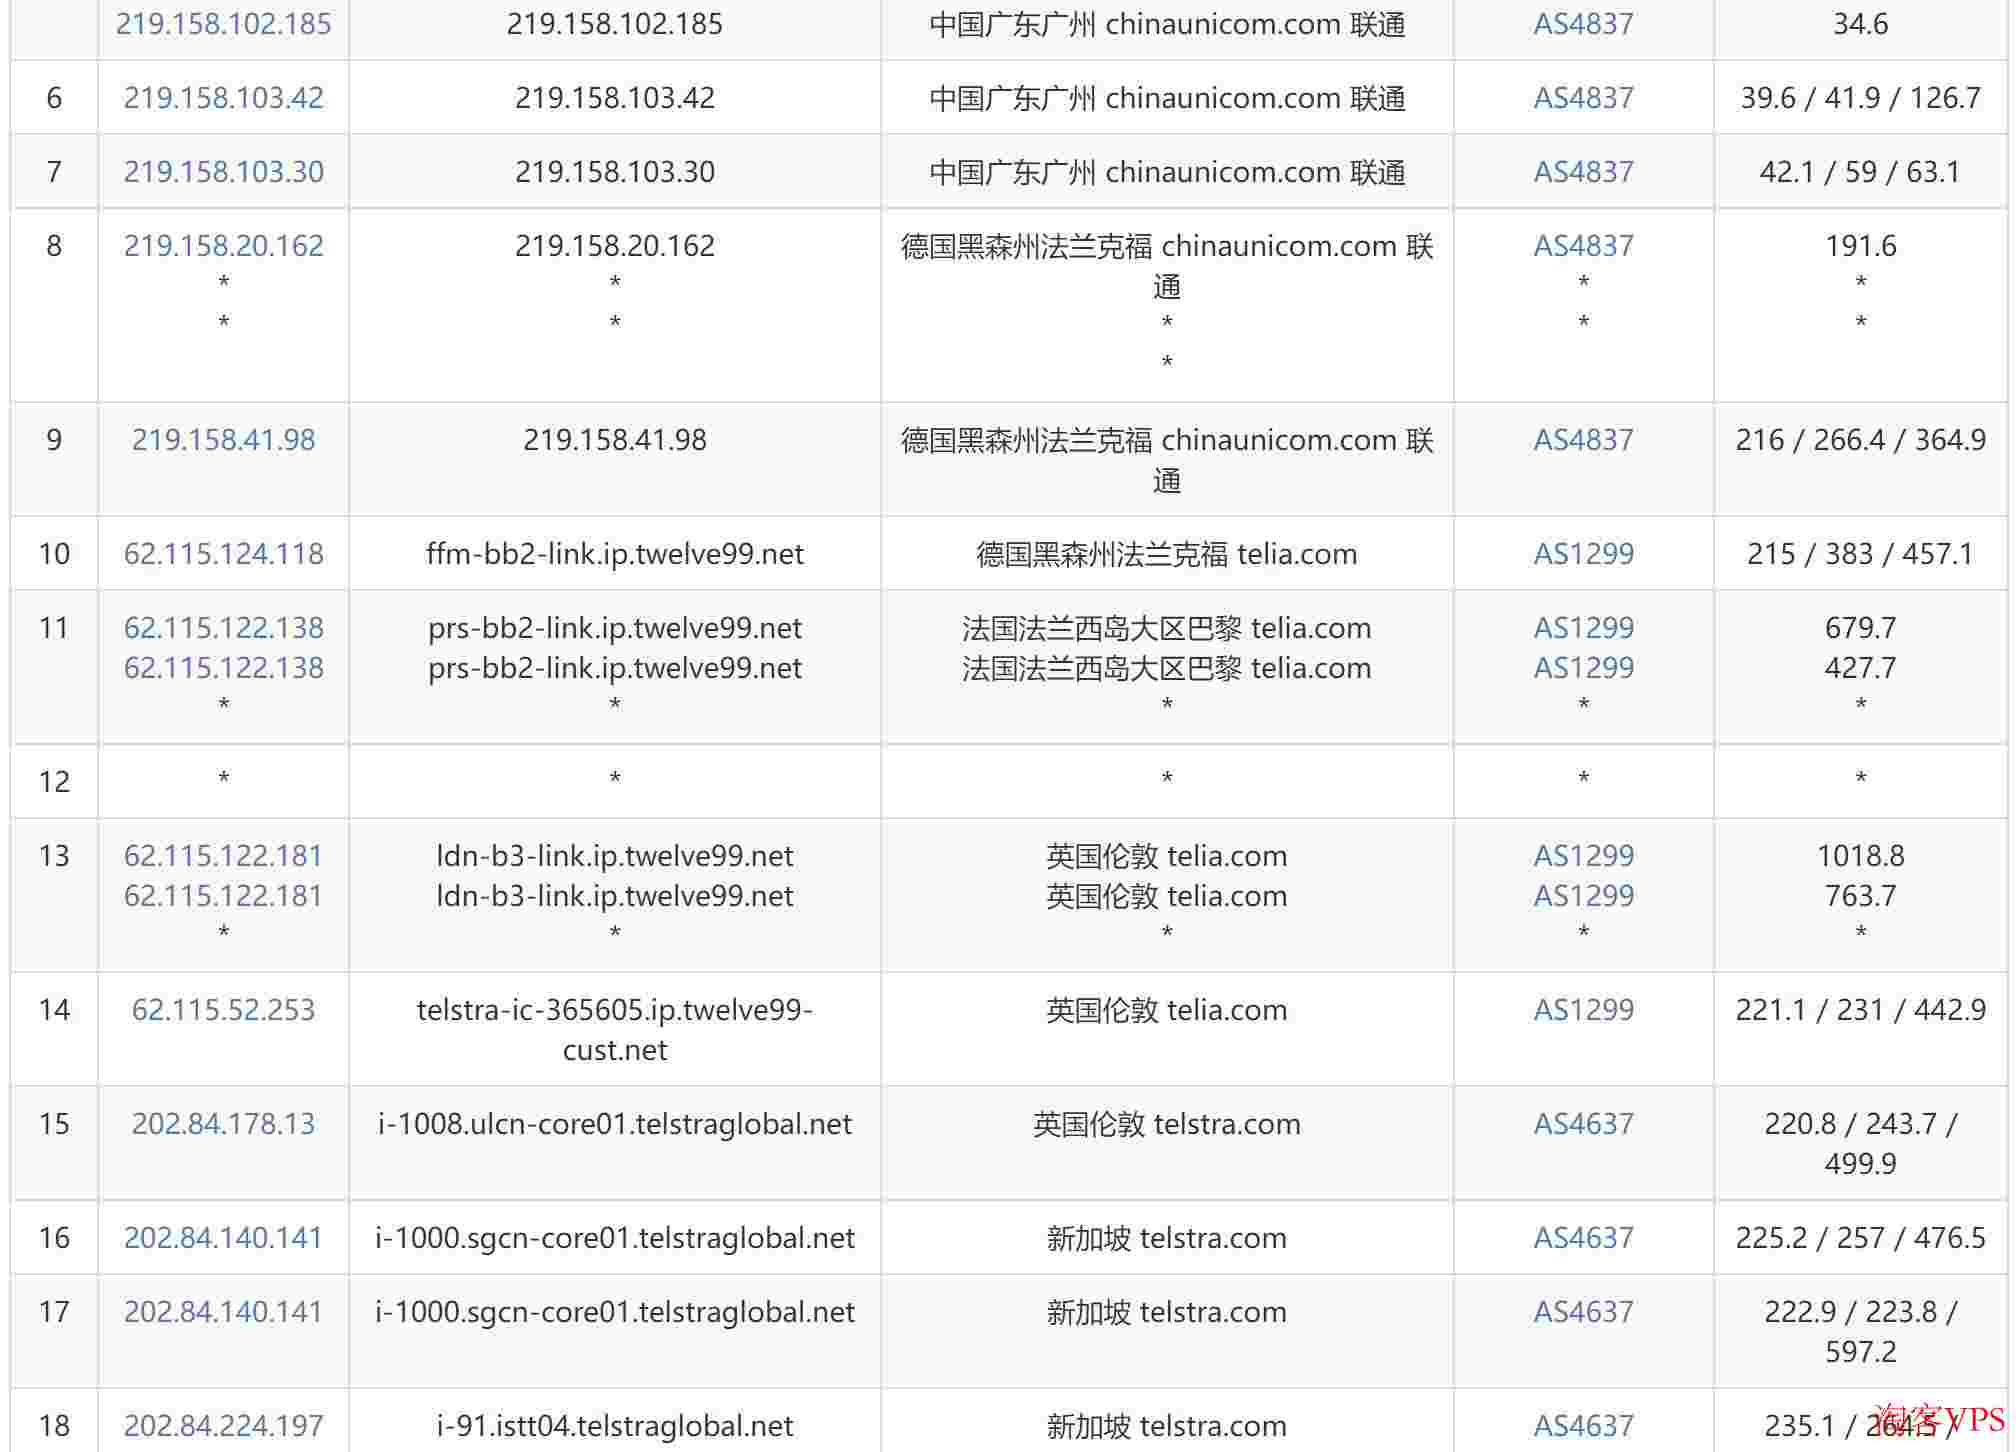The image size is (2016, 1452).
Task: Select latency value 763.7 in hop 13
Action: (x=1860, y=896)
